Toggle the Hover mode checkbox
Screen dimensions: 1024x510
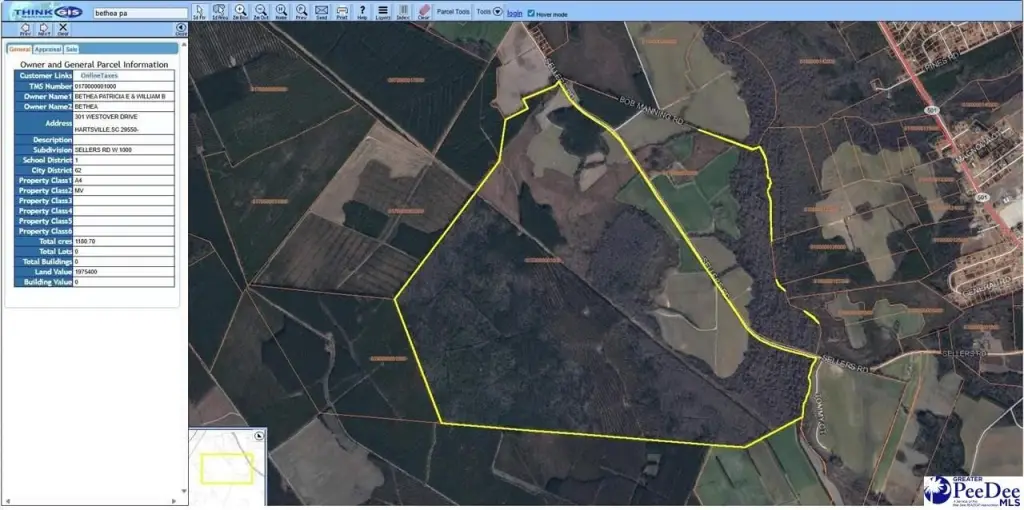point(531,13)
